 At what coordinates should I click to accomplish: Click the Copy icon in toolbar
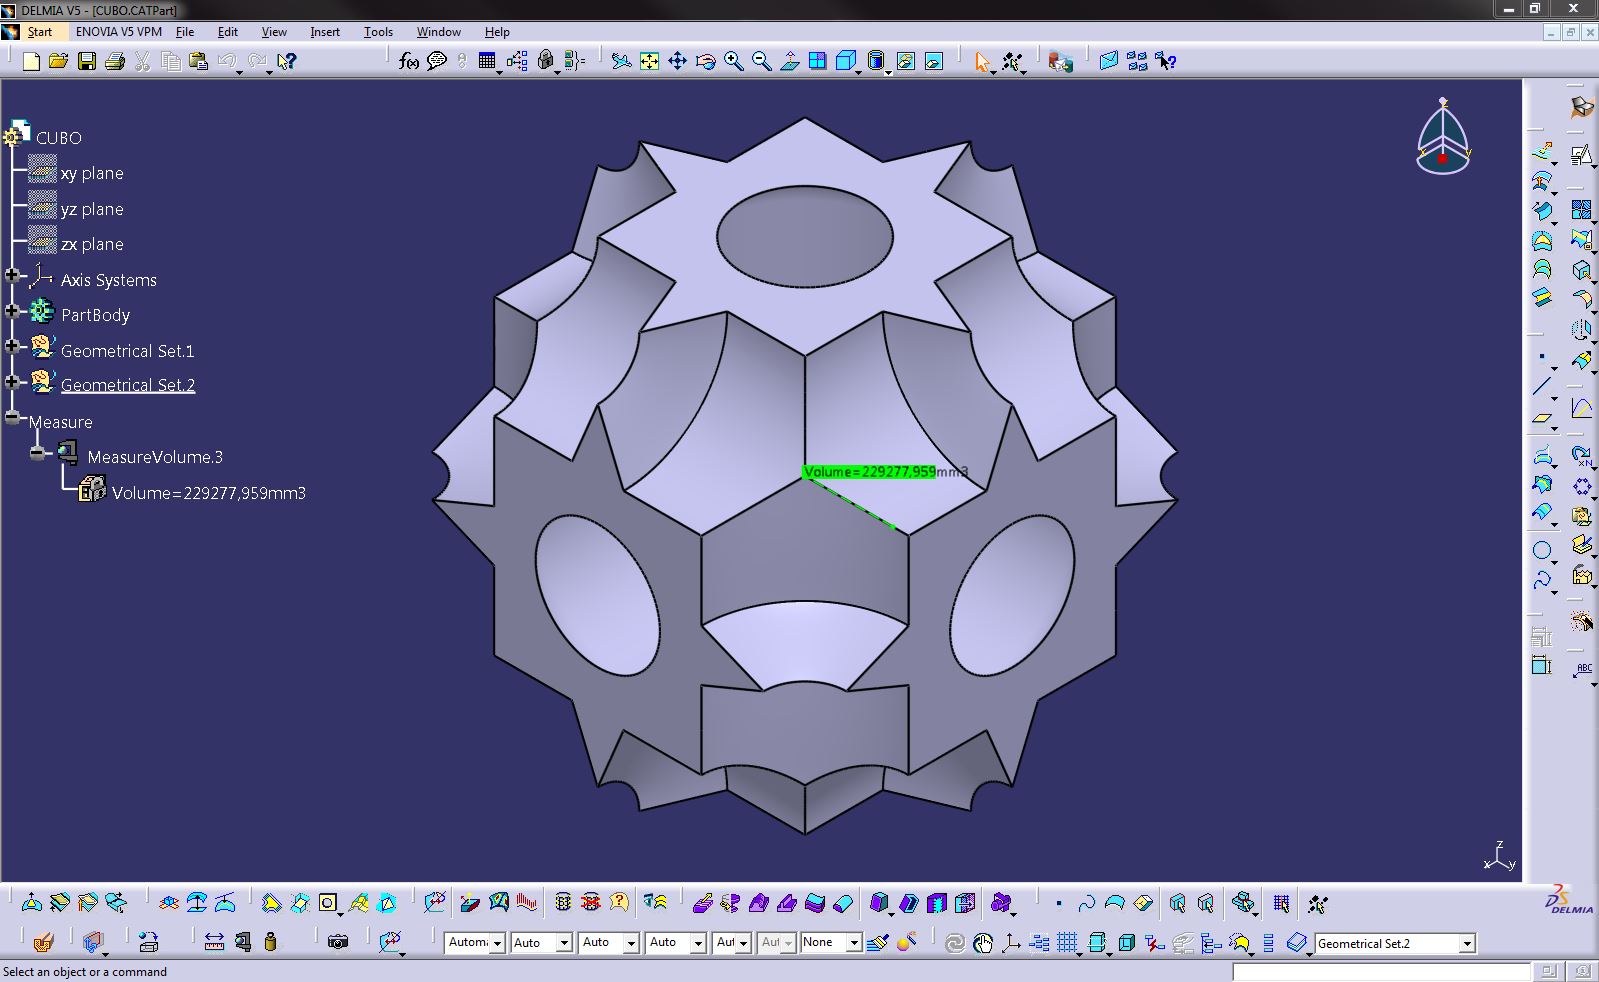pos(171,62)
